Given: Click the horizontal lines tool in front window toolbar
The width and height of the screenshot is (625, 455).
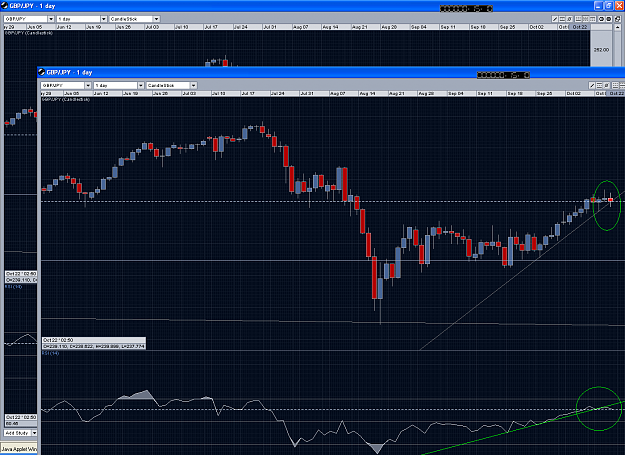Looking at the screenshot, I should [x=599, y=85].
